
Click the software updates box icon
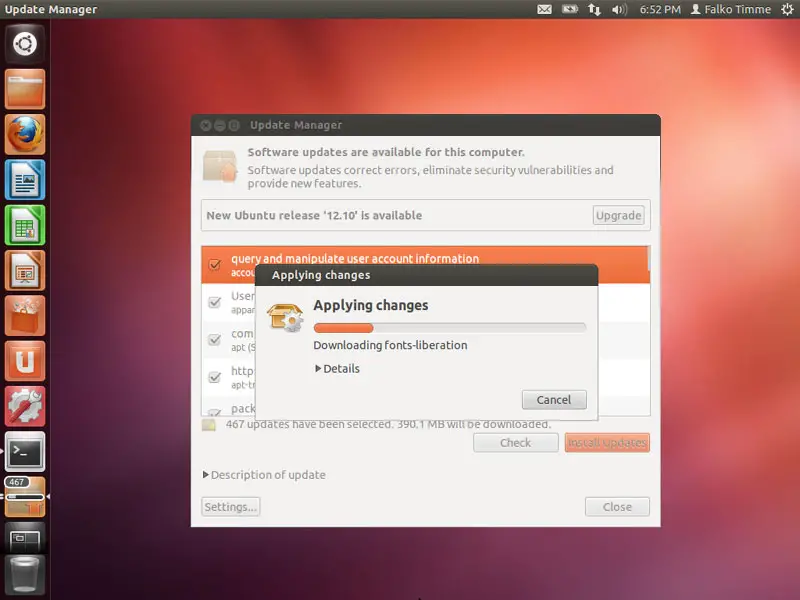point(220,166)
